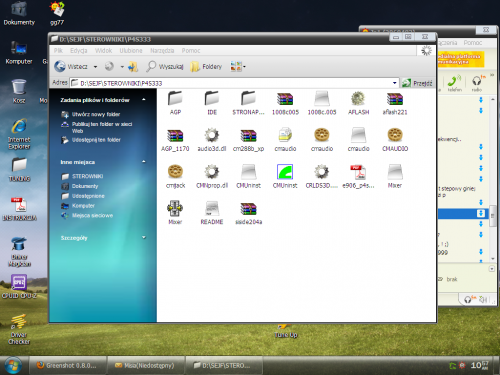Open the address bar dropdown arrow
Image resolution: width=500 pixels, height=375 pixels.
pos(395,83)
